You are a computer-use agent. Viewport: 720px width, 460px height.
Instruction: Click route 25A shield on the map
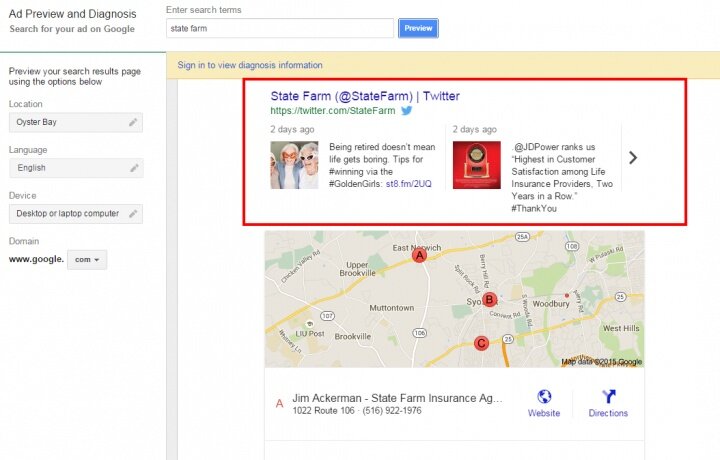click(522, 237)
